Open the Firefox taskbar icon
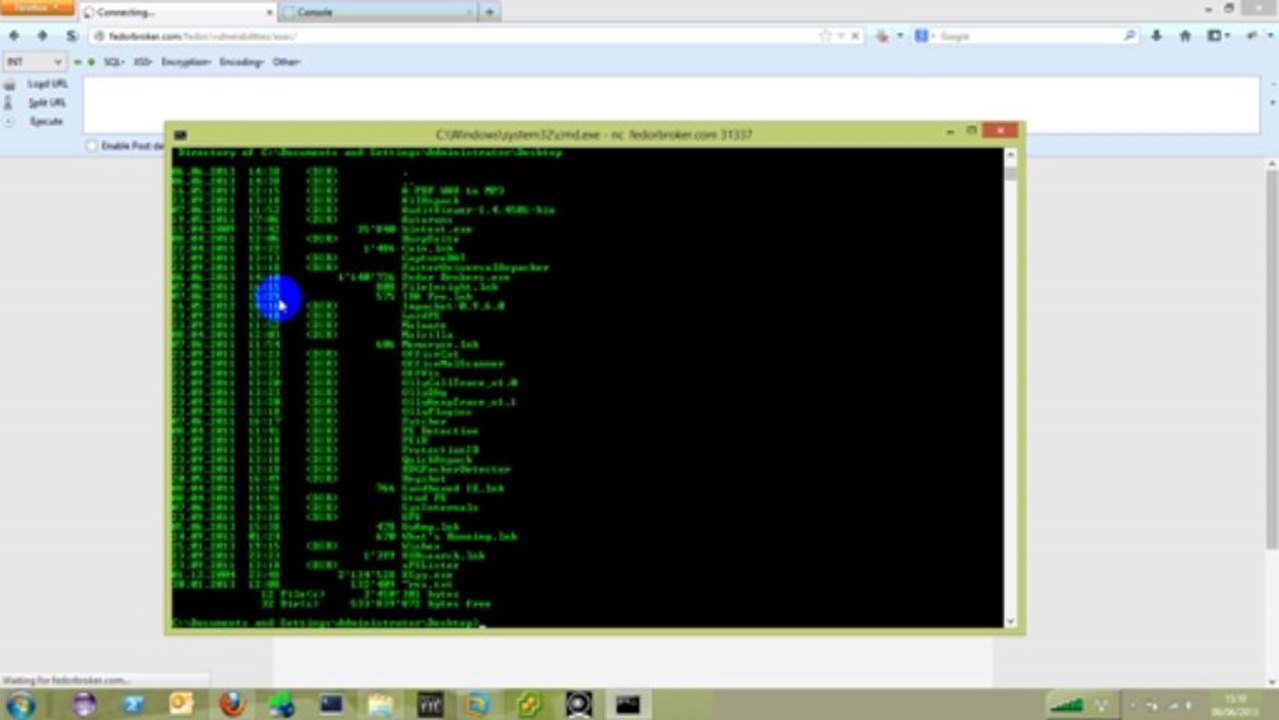 pyautogui.click(x=232, y=704)
